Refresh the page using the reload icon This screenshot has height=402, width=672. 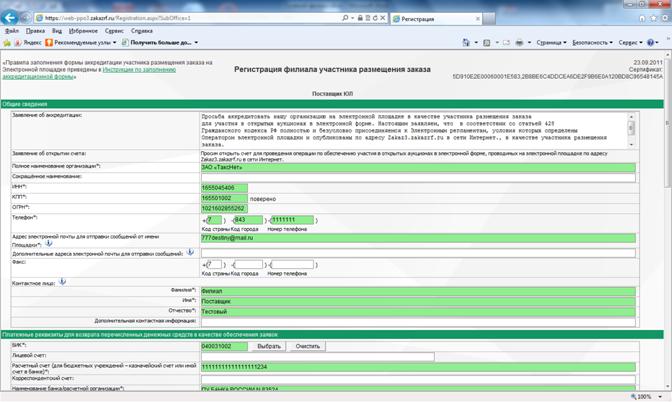pyautogui.click(x=375, y=18)
